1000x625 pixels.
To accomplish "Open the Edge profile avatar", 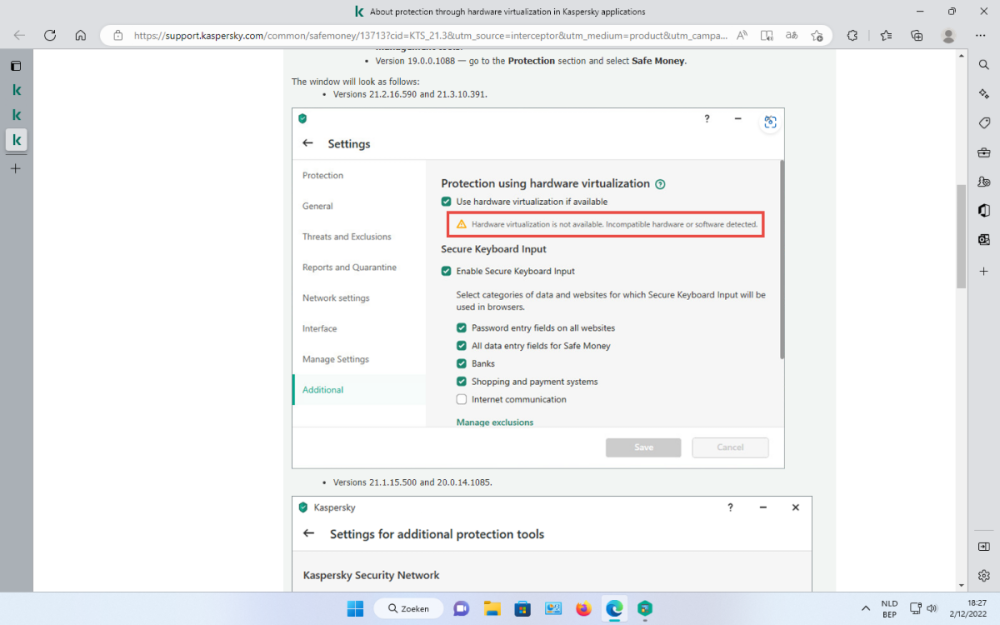I will (948, 36).
